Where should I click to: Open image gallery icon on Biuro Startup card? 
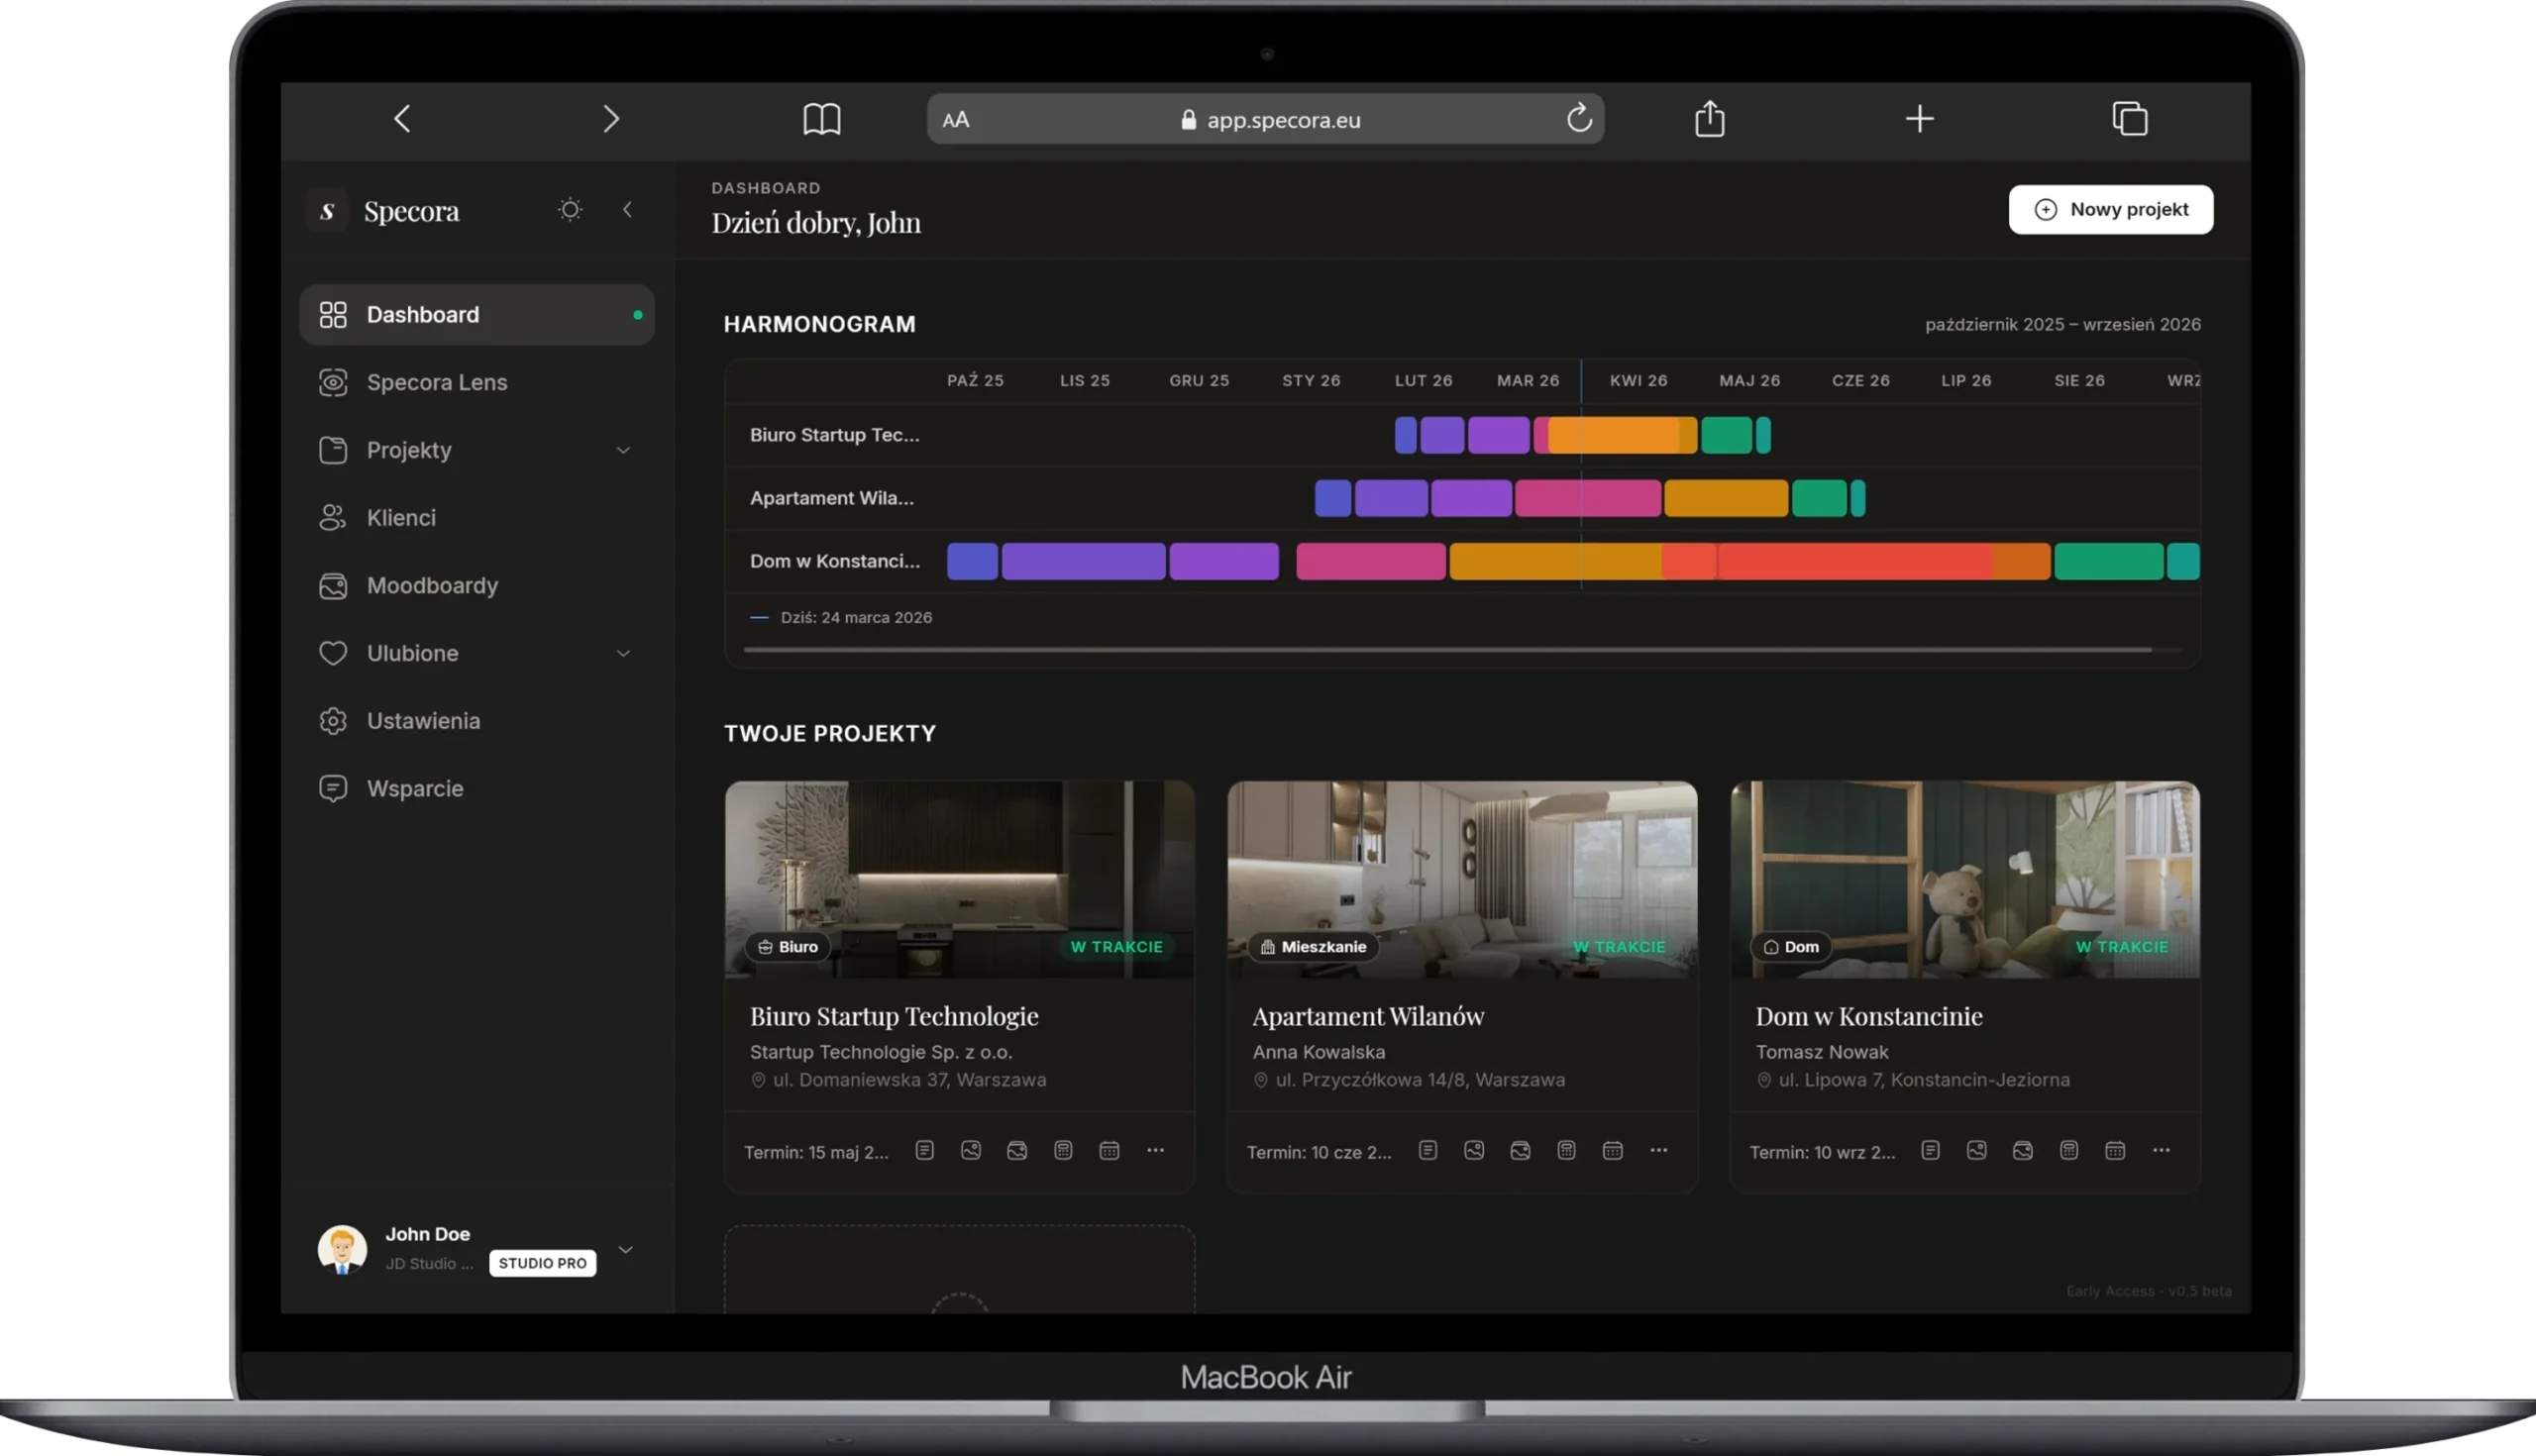[971, 1150]
